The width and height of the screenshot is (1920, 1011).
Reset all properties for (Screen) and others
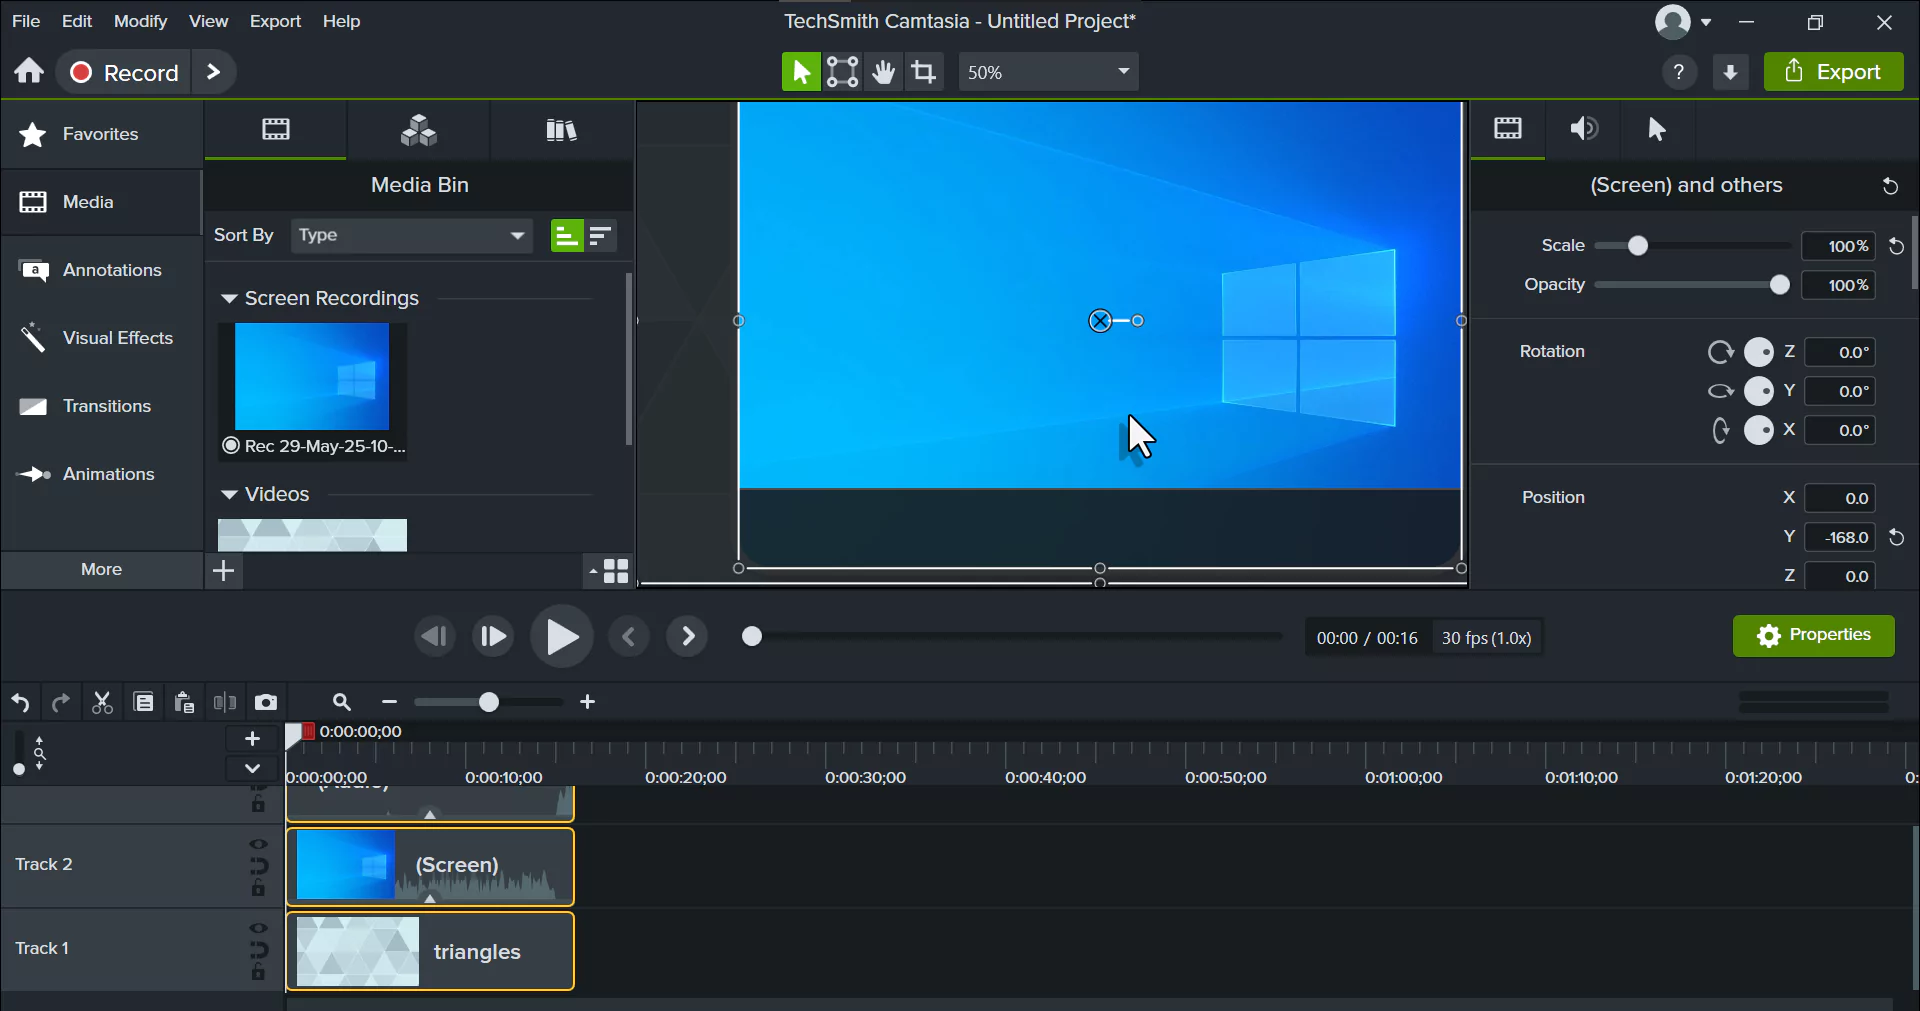(x=1890, y=186)
